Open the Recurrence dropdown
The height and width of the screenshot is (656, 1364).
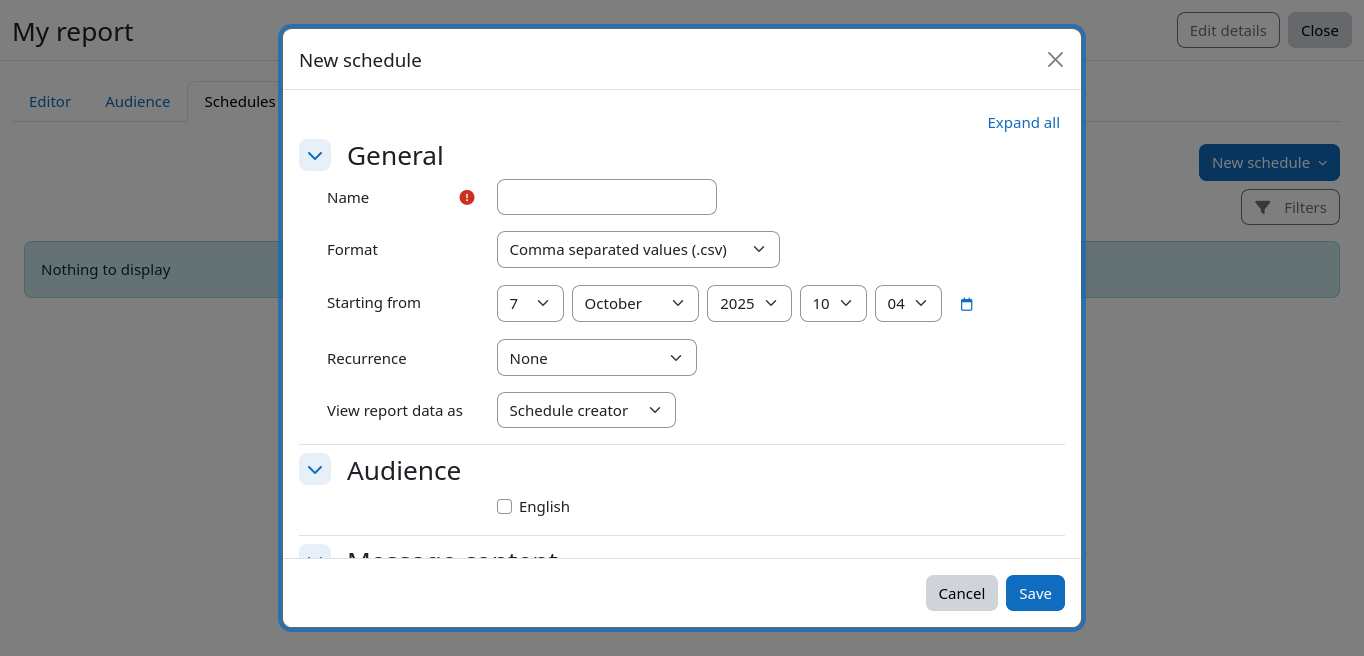596,358
